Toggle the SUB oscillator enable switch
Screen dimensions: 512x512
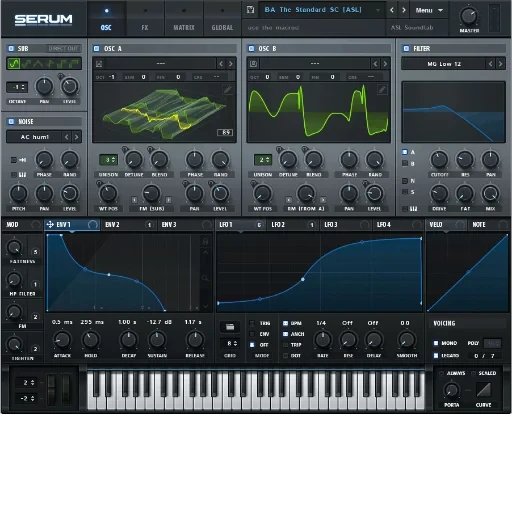point(11,49)
